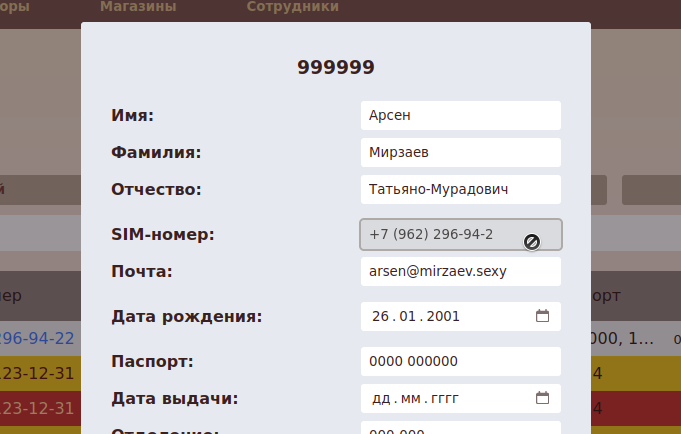Viewport: 681px width, 434px height.
Task: Click the blue 296-94-22 phone link
Action: 38,338
